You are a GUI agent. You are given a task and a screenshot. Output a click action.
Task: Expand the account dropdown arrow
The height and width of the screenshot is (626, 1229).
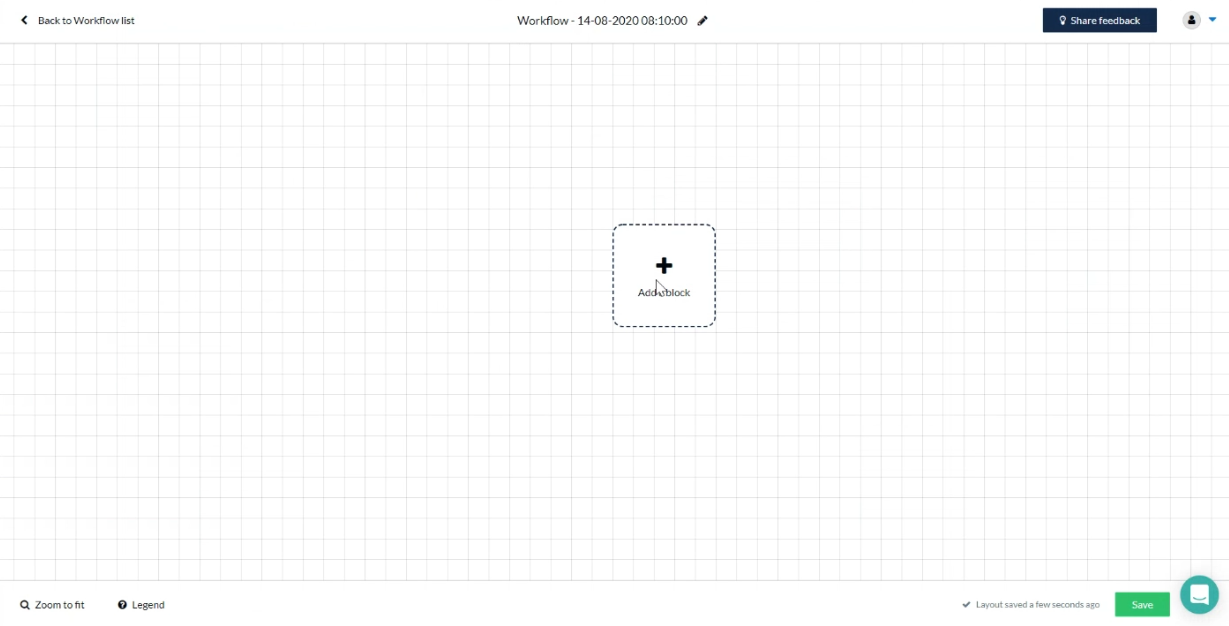point(1212,19)
